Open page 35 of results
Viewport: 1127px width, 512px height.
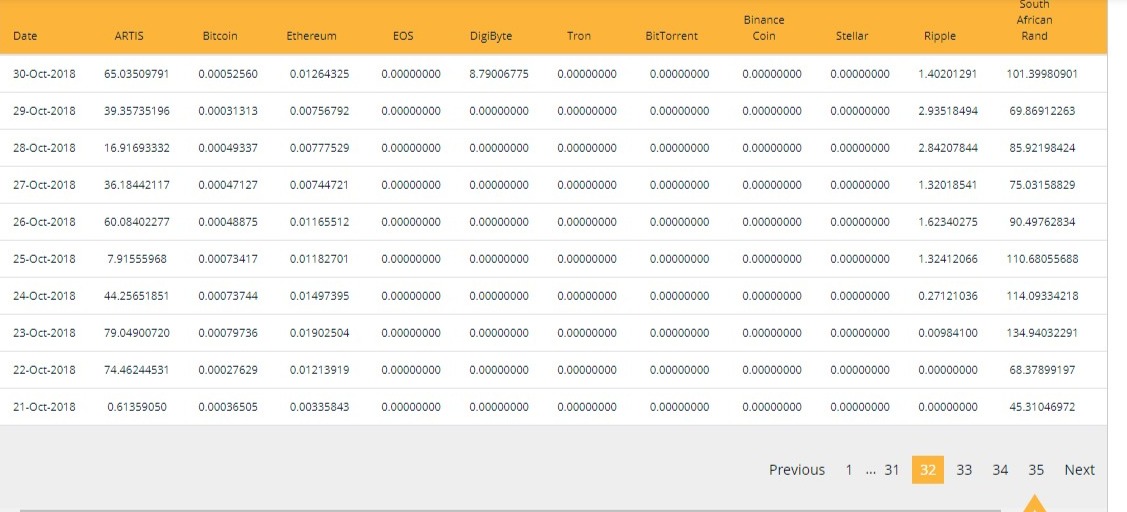pos(1036,470)
